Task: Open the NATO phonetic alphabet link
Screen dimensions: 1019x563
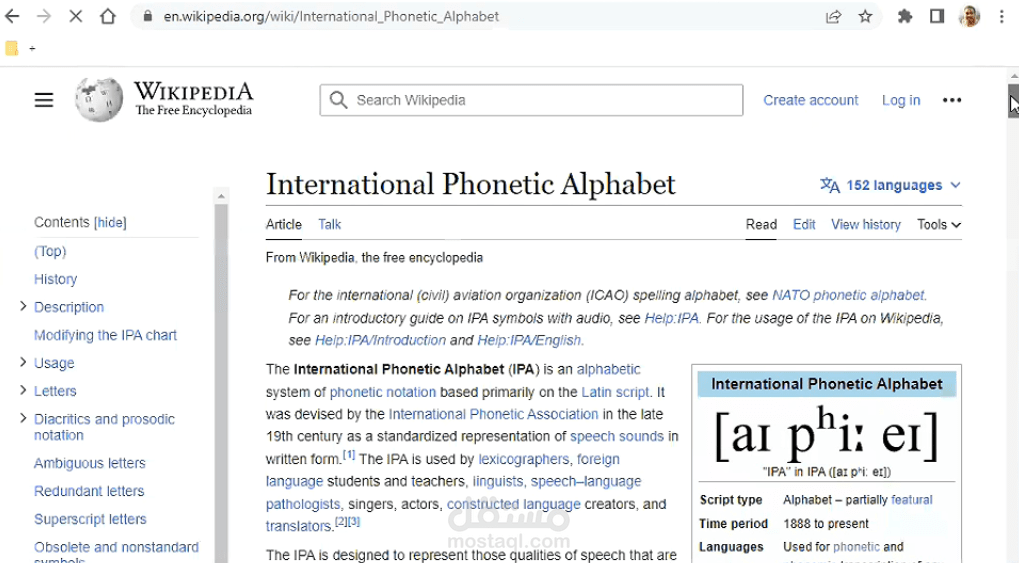Action: pyautogui.click(x=847, y=295)
